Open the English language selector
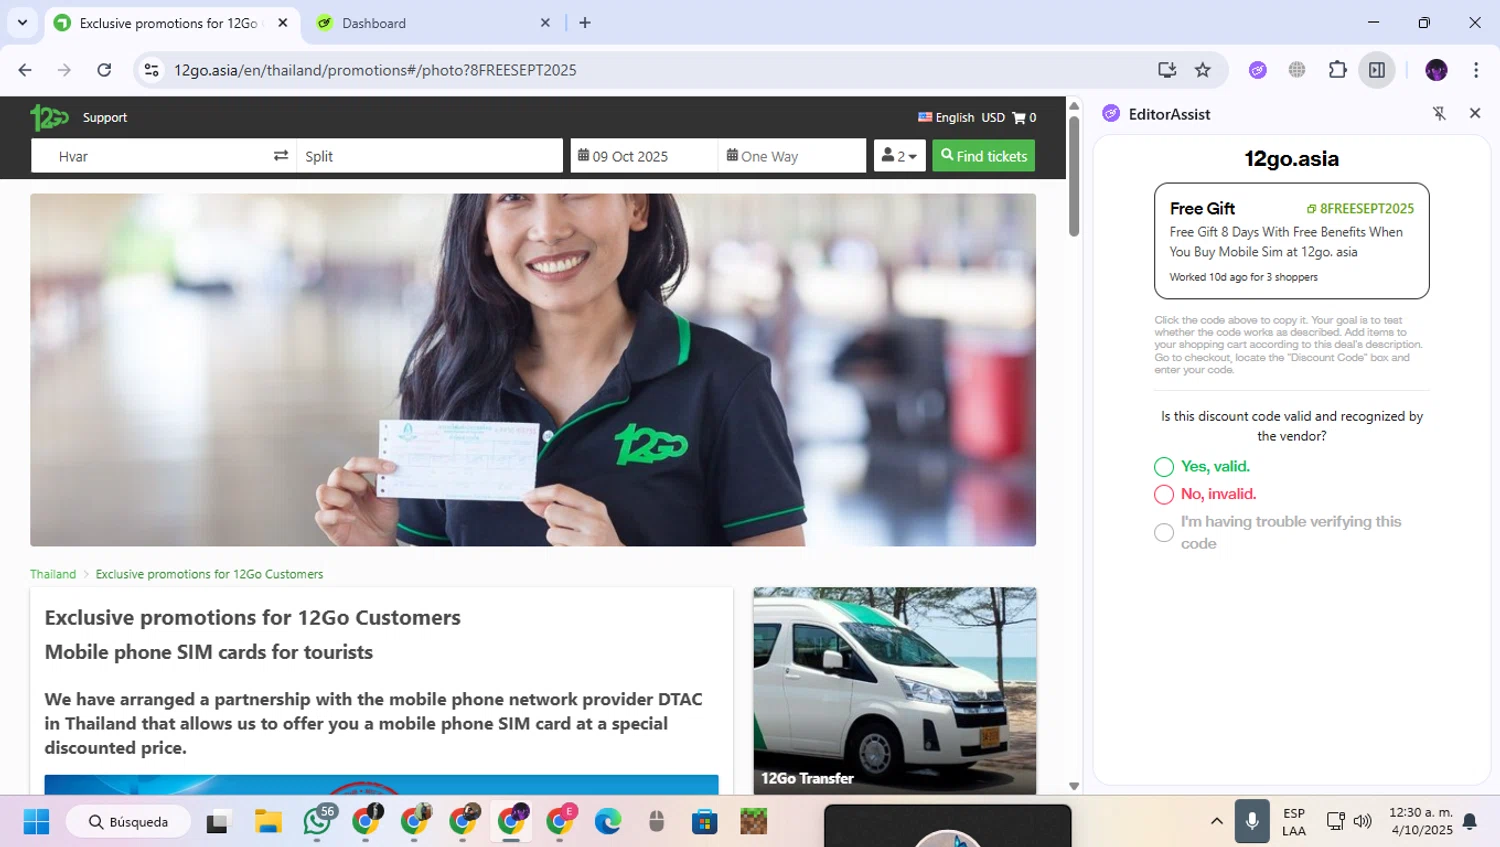The image size is (1500, 847). click(x=946, y=118)
